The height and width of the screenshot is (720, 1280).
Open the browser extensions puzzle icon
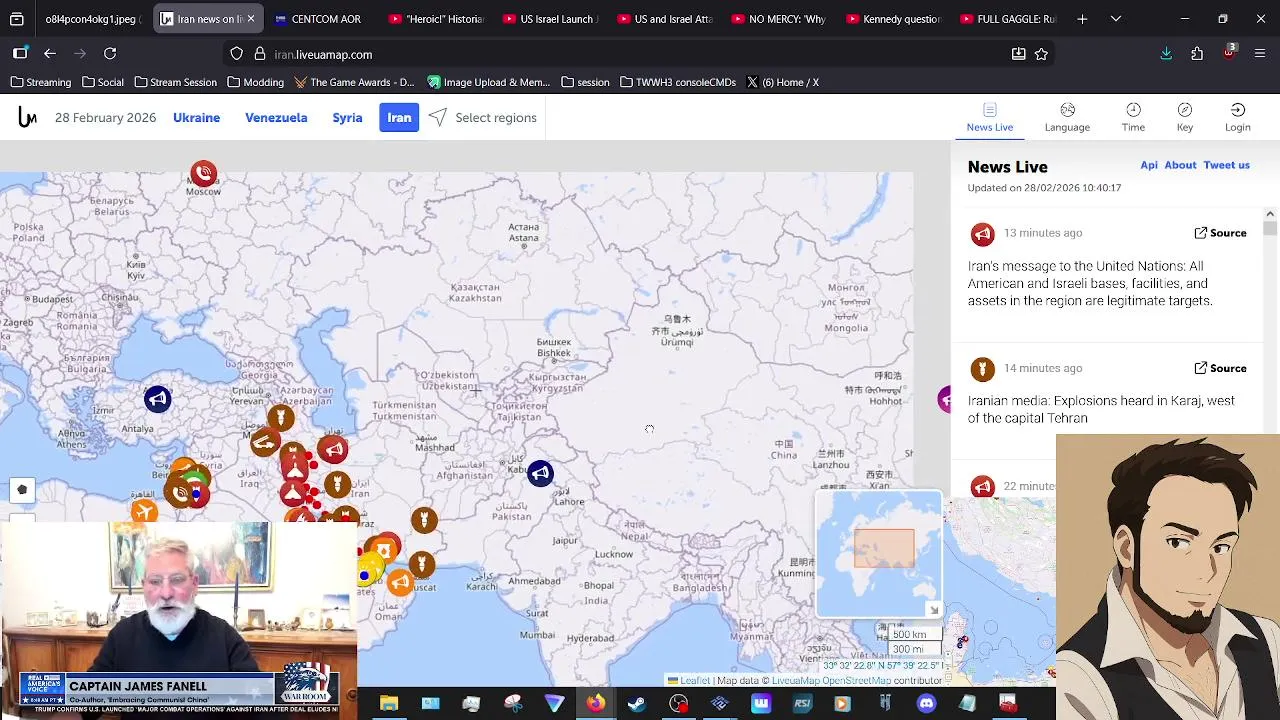pyautogui.click(x=1197, y=54)
